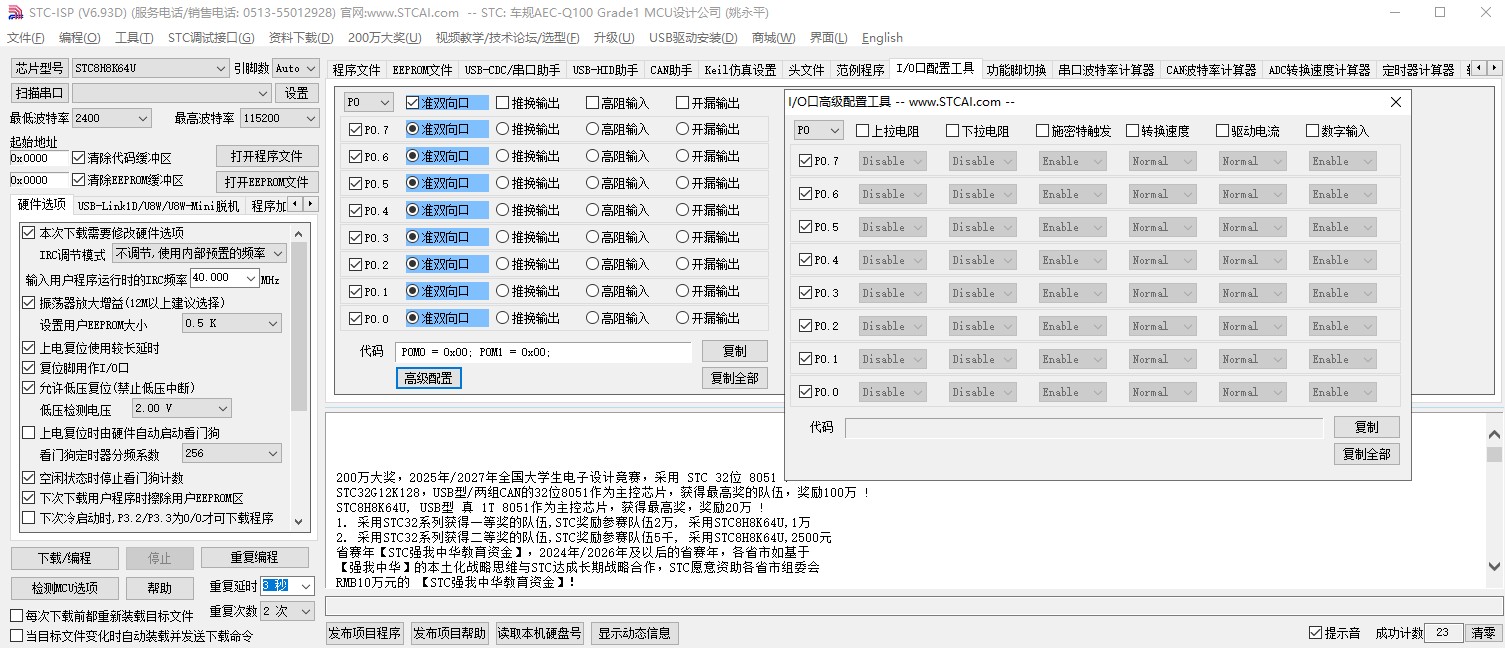Viewport: 1505px width, 648px height.
Task: Switch to the Keil仿真设置 tab
Action: (740, 70)
